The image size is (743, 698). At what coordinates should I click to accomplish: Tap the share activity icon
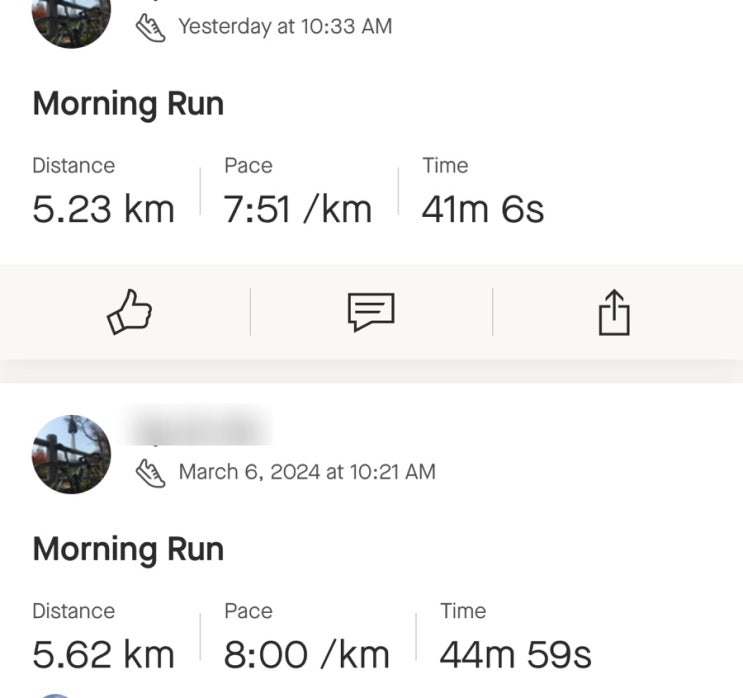click(614, 313)
